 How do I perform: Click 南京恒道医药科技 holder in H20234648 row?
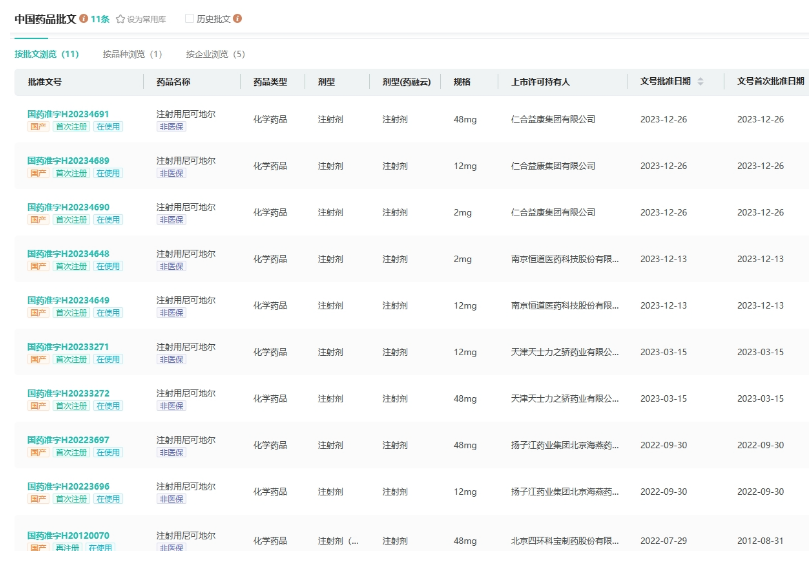(565, 259)
